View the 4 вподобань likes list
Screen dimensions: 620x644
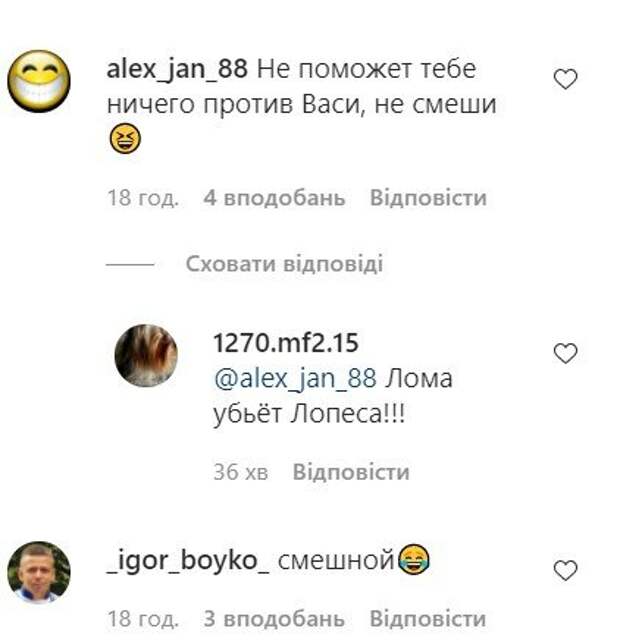pyautogui.click(x=274, y=198)
